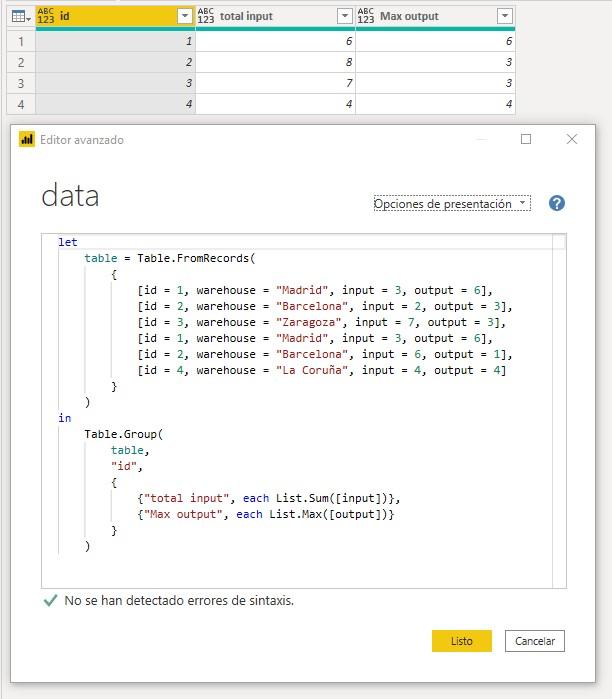This screenshot has height=699, width=612.
Task: Click the id column header
Action: (110, 16)
